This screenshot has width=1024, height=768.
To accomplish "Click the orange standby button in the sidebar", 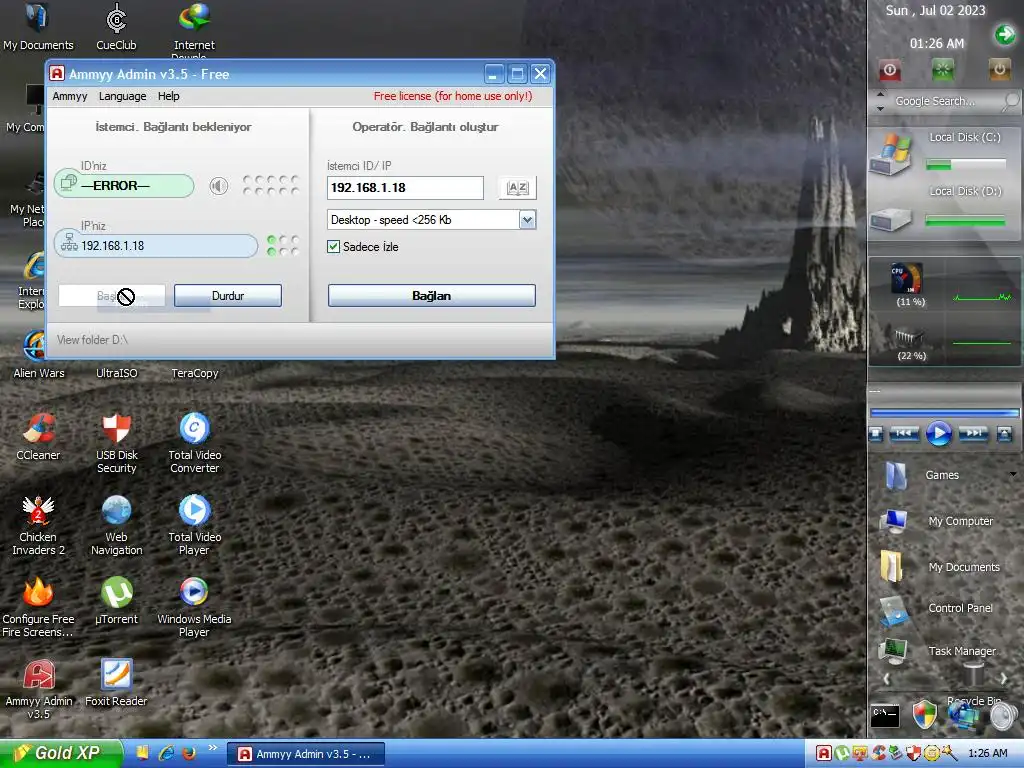I will [x=999, y=69].
